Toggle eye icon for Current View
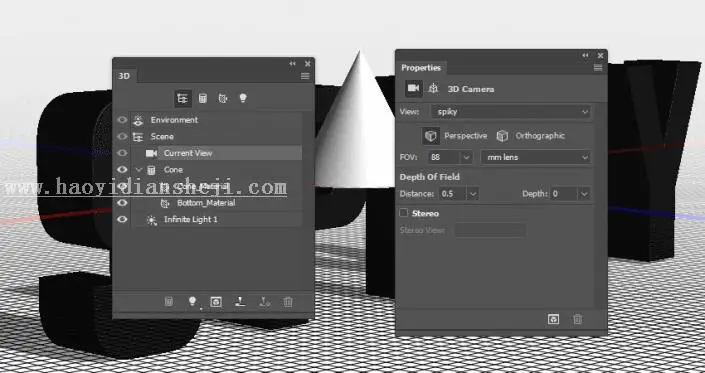 coord(122,153)
